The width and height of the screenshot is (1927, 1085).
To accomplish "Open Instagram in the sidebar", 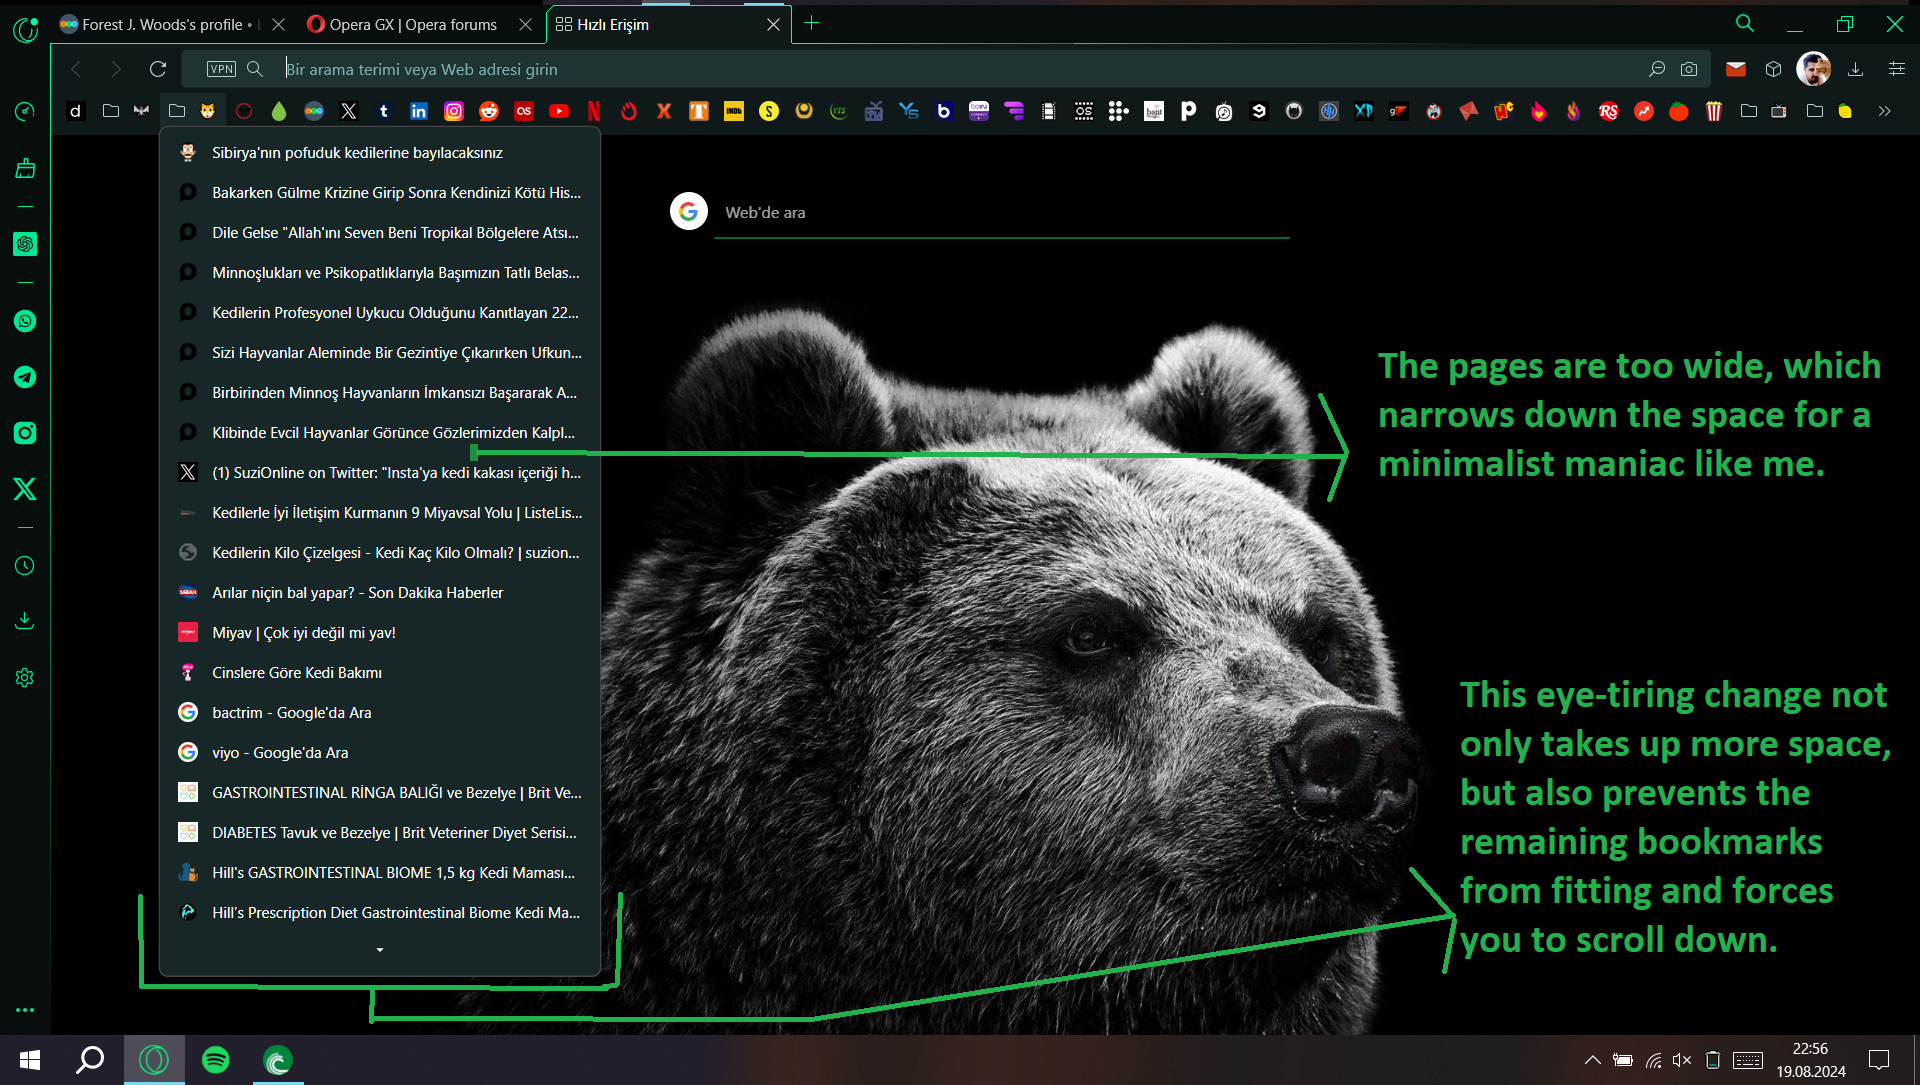I will pyautogui.click(x=25, y=433).
